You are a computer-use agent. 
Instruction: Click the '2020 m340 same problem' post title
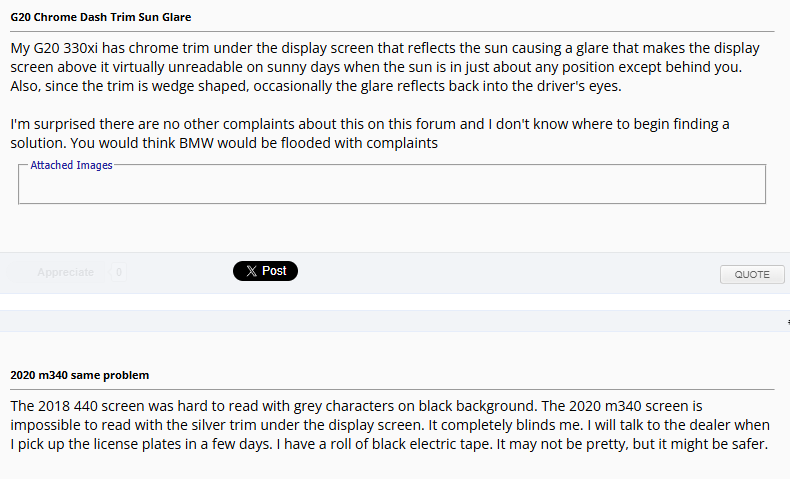coord(79,375)
